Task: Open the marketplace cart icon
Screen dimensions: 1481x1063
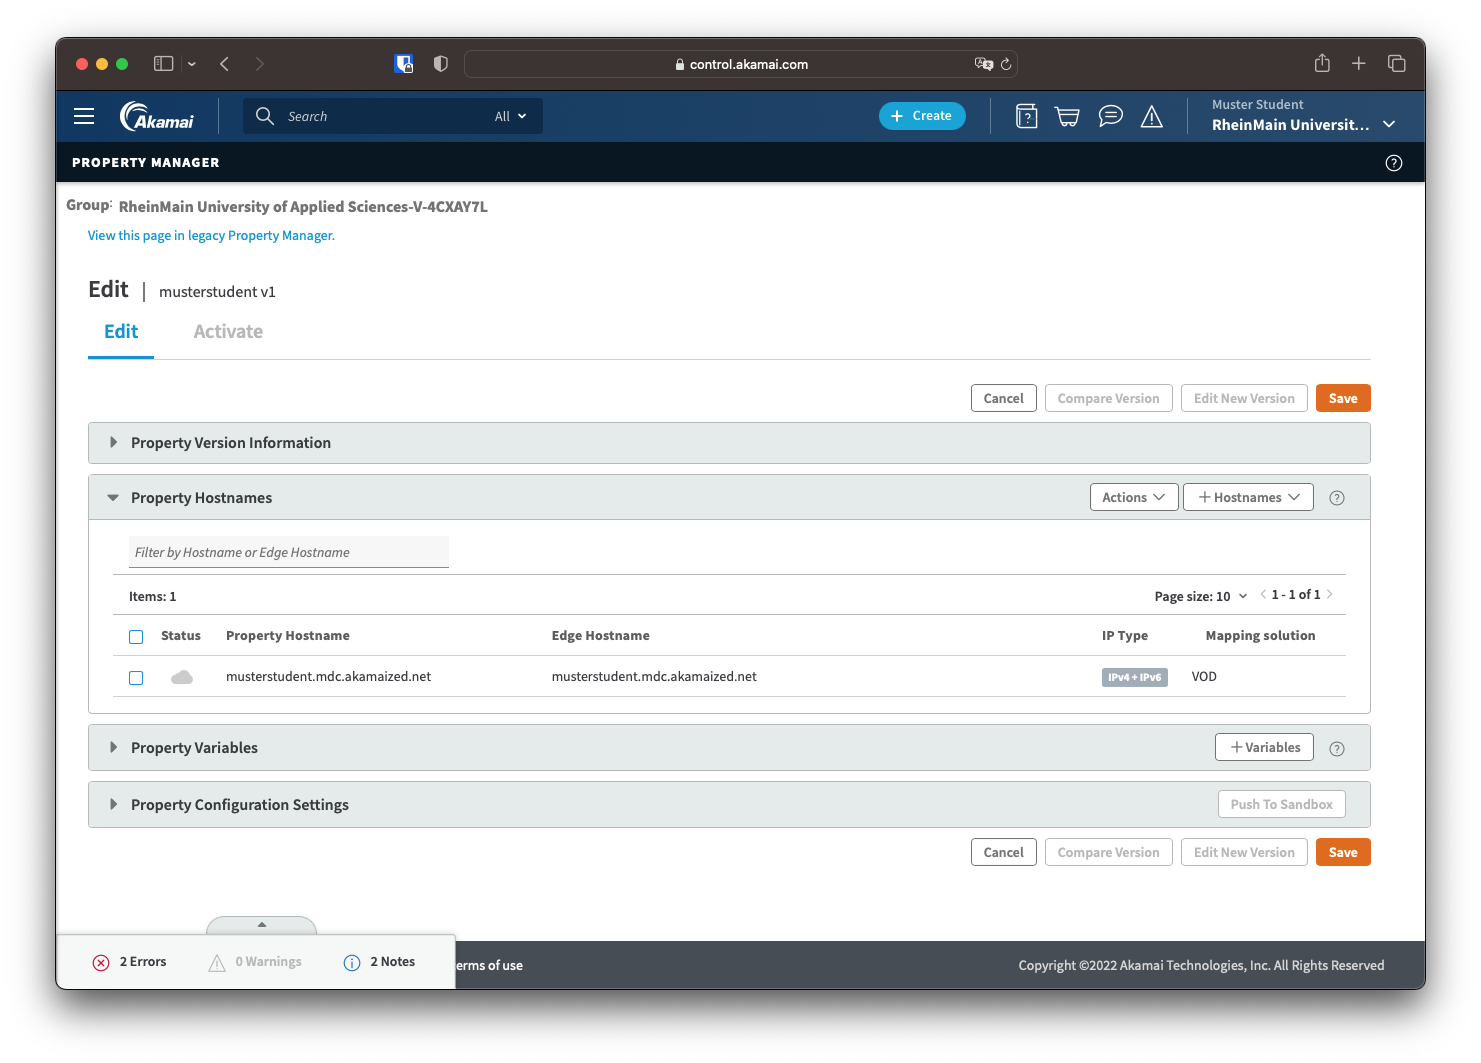Action: 1068,117
